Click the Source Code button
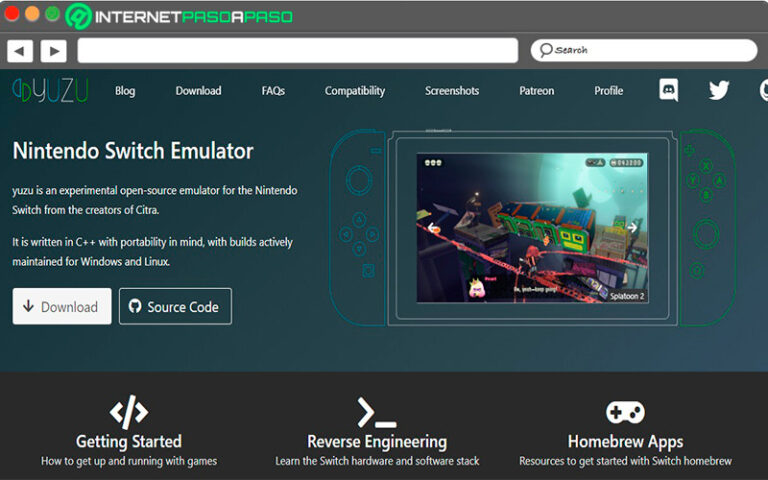Screen dimensions: 768x480 pyautogui.click(x=175, y=307)
